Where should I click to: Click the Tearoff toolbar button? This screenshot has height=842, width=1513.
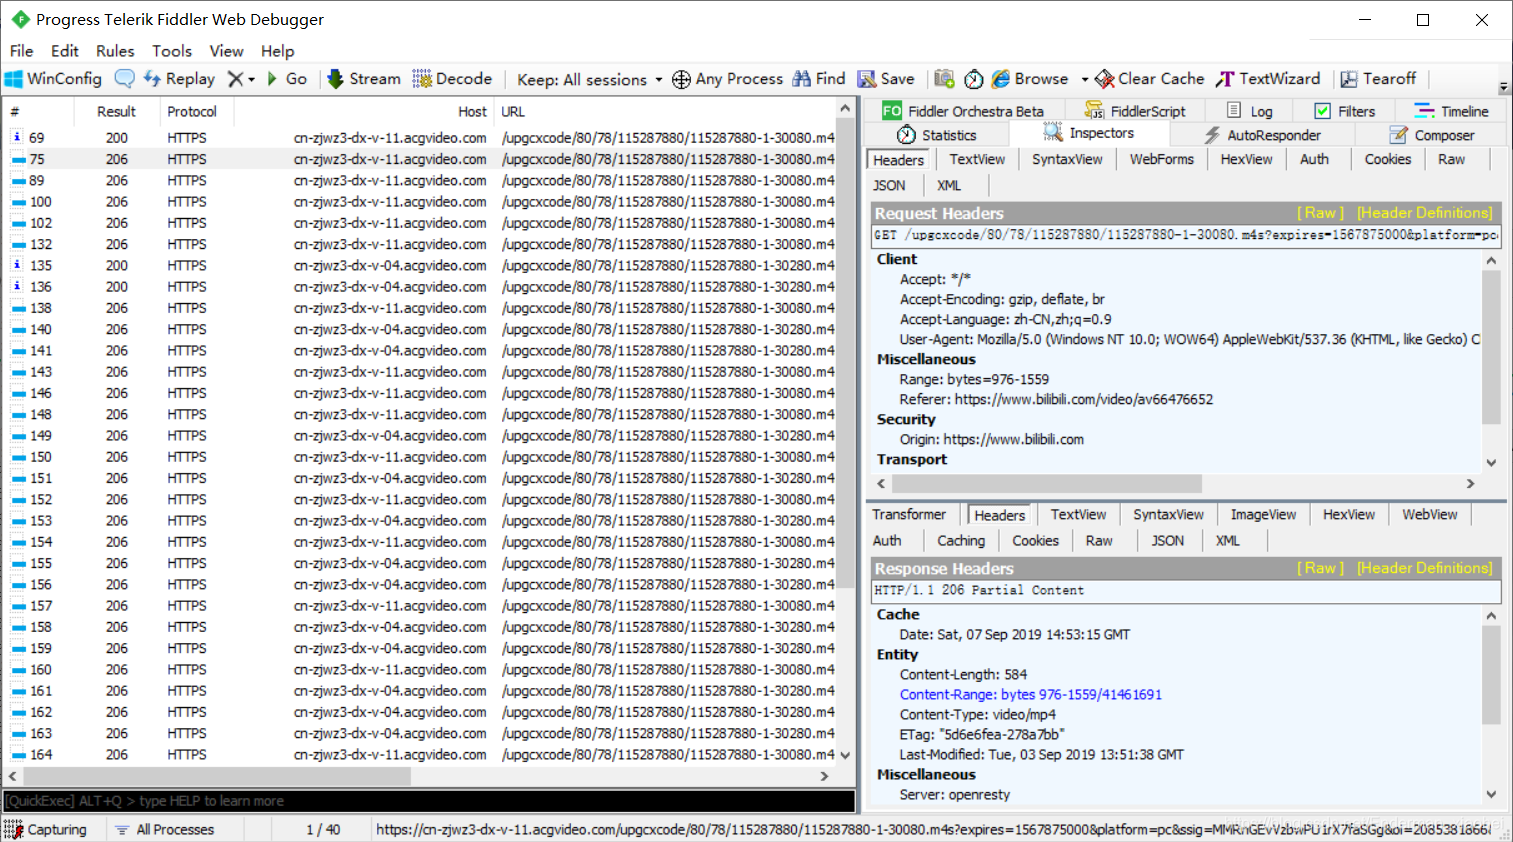1378,79
